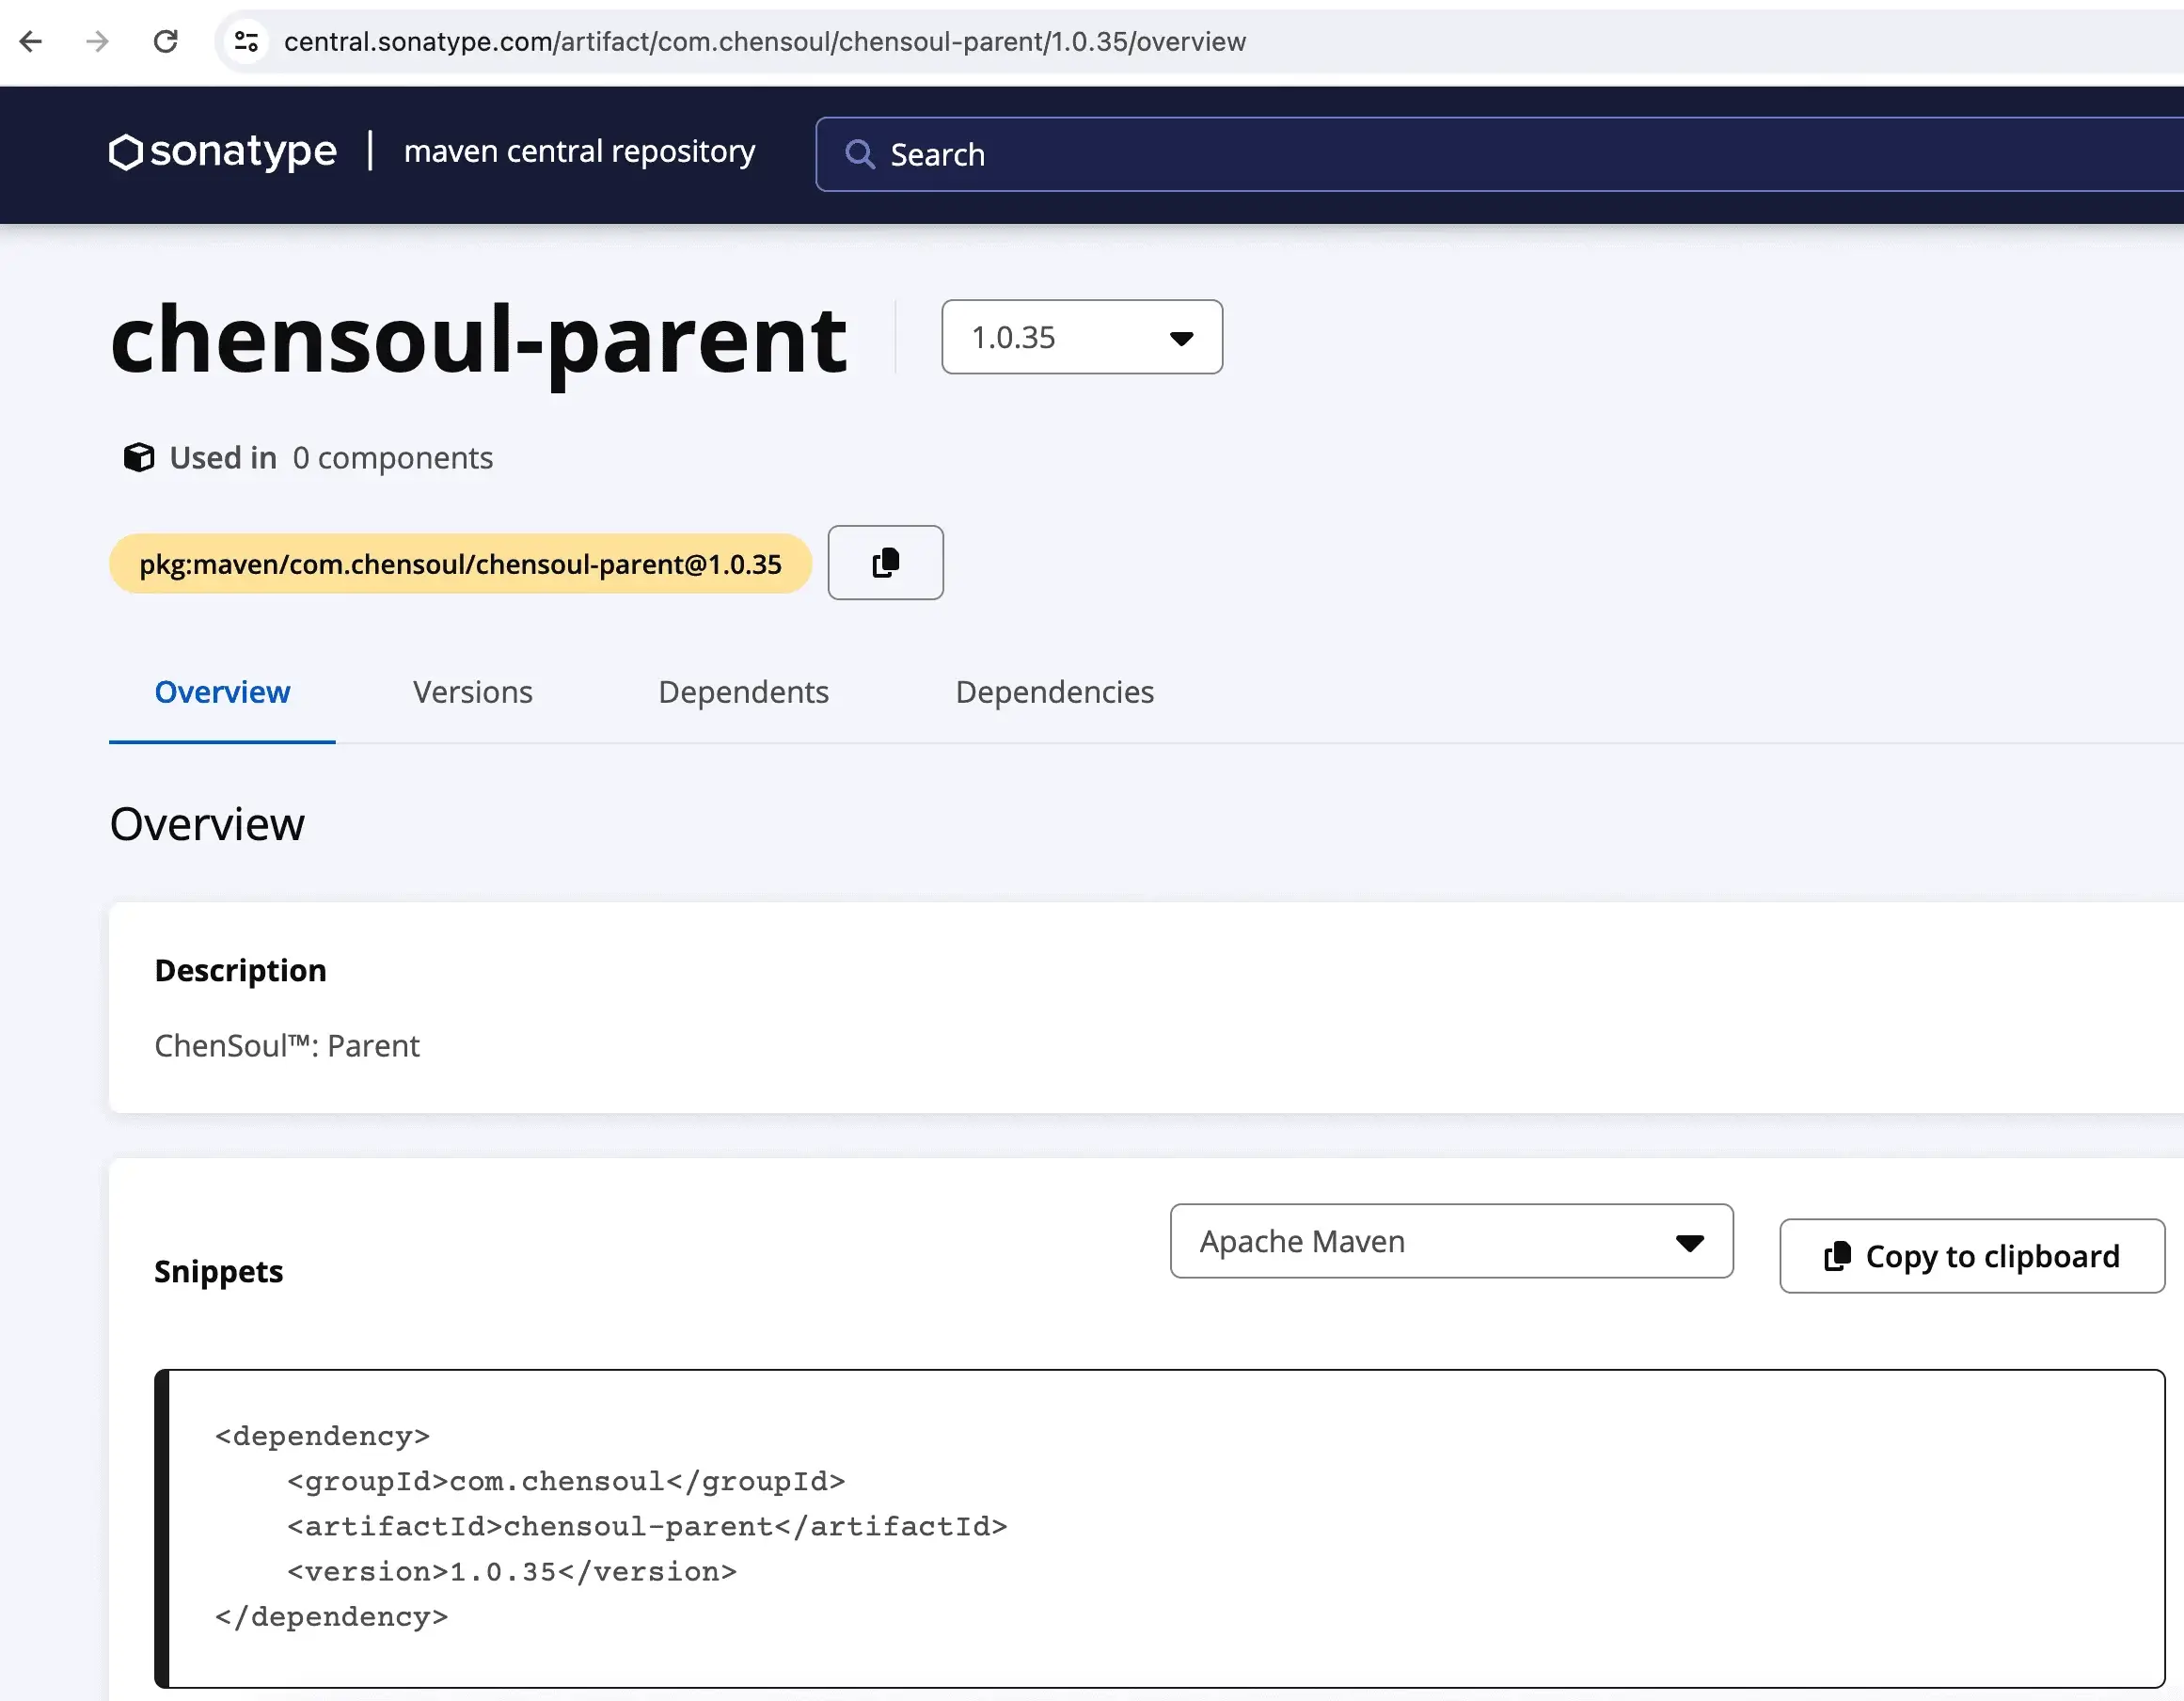Click the cube icon beside Used in
The width and height of the screenshot is (2184, 1701).
coord(139,458)
